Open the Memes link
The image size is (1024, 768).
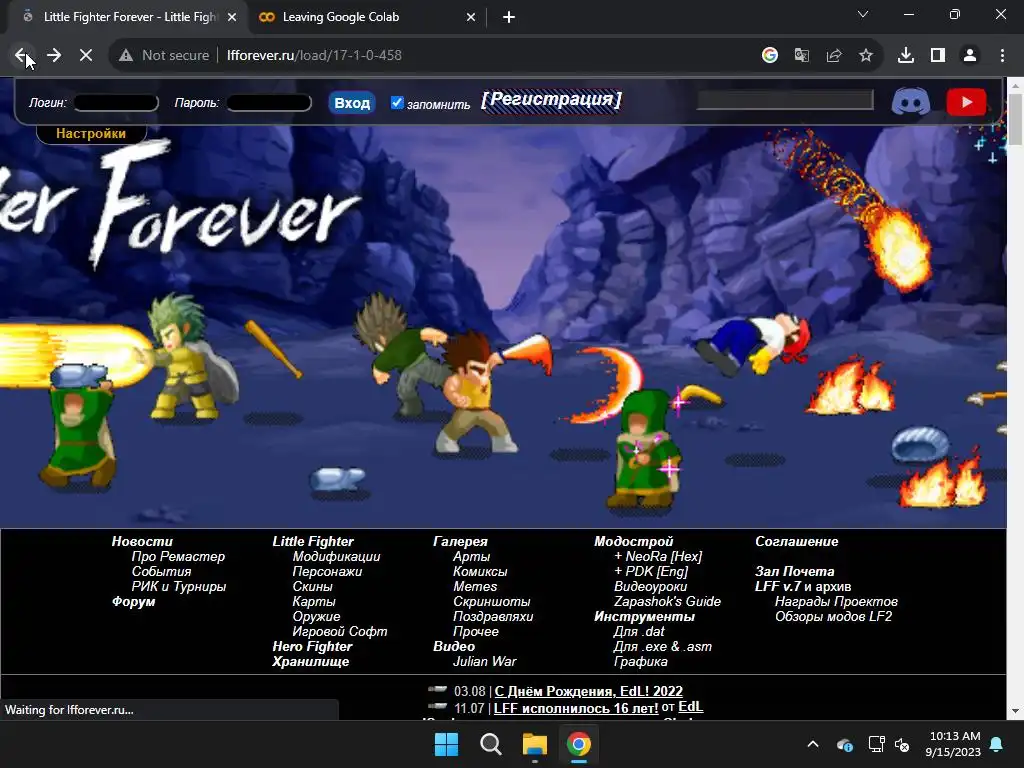point(475,586)
